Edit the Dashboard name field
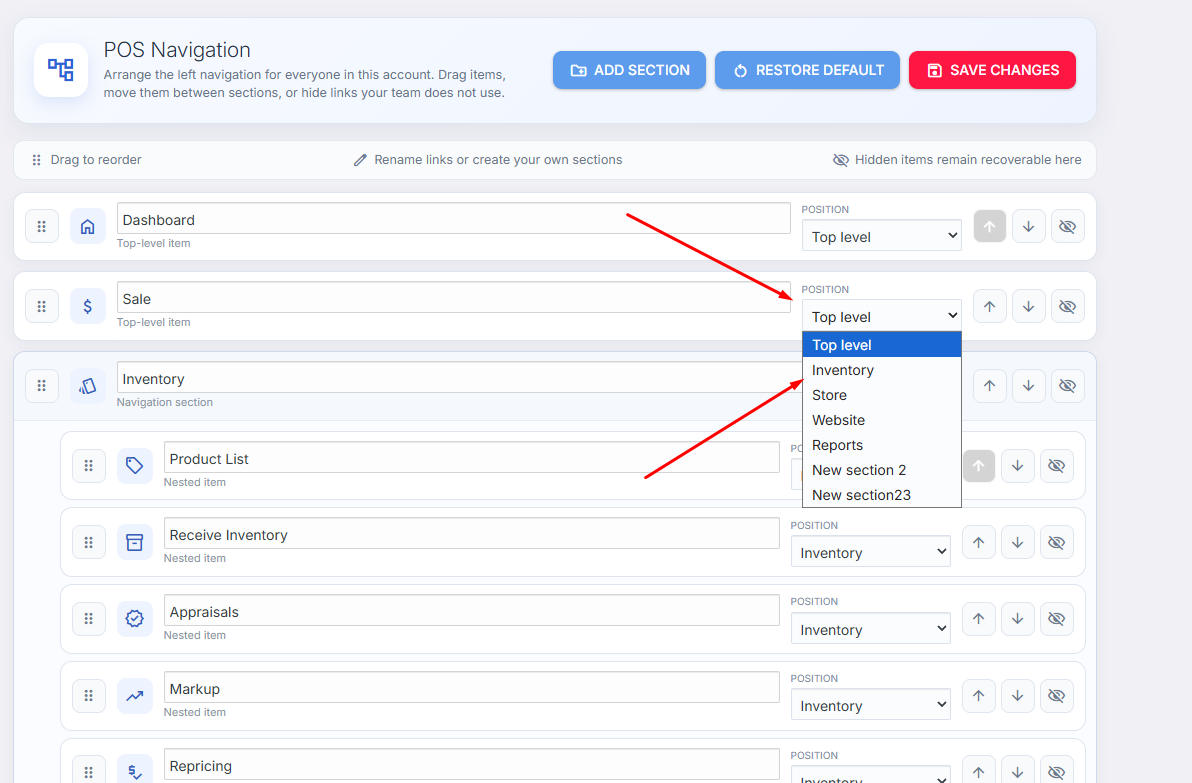This screenshot has width=1192, height=783. [454, 219]
